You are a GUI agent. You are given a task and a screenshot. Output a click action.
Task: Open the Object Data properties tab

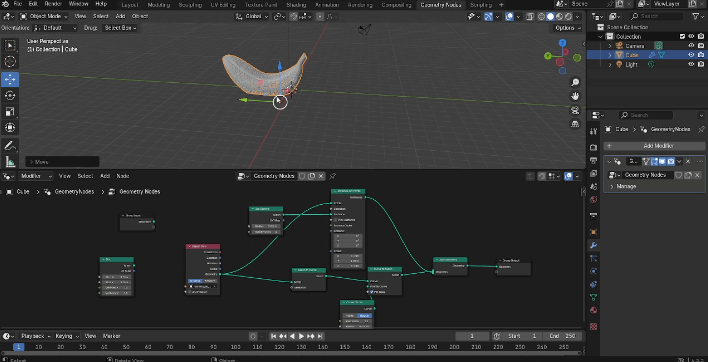pos(593,297)
